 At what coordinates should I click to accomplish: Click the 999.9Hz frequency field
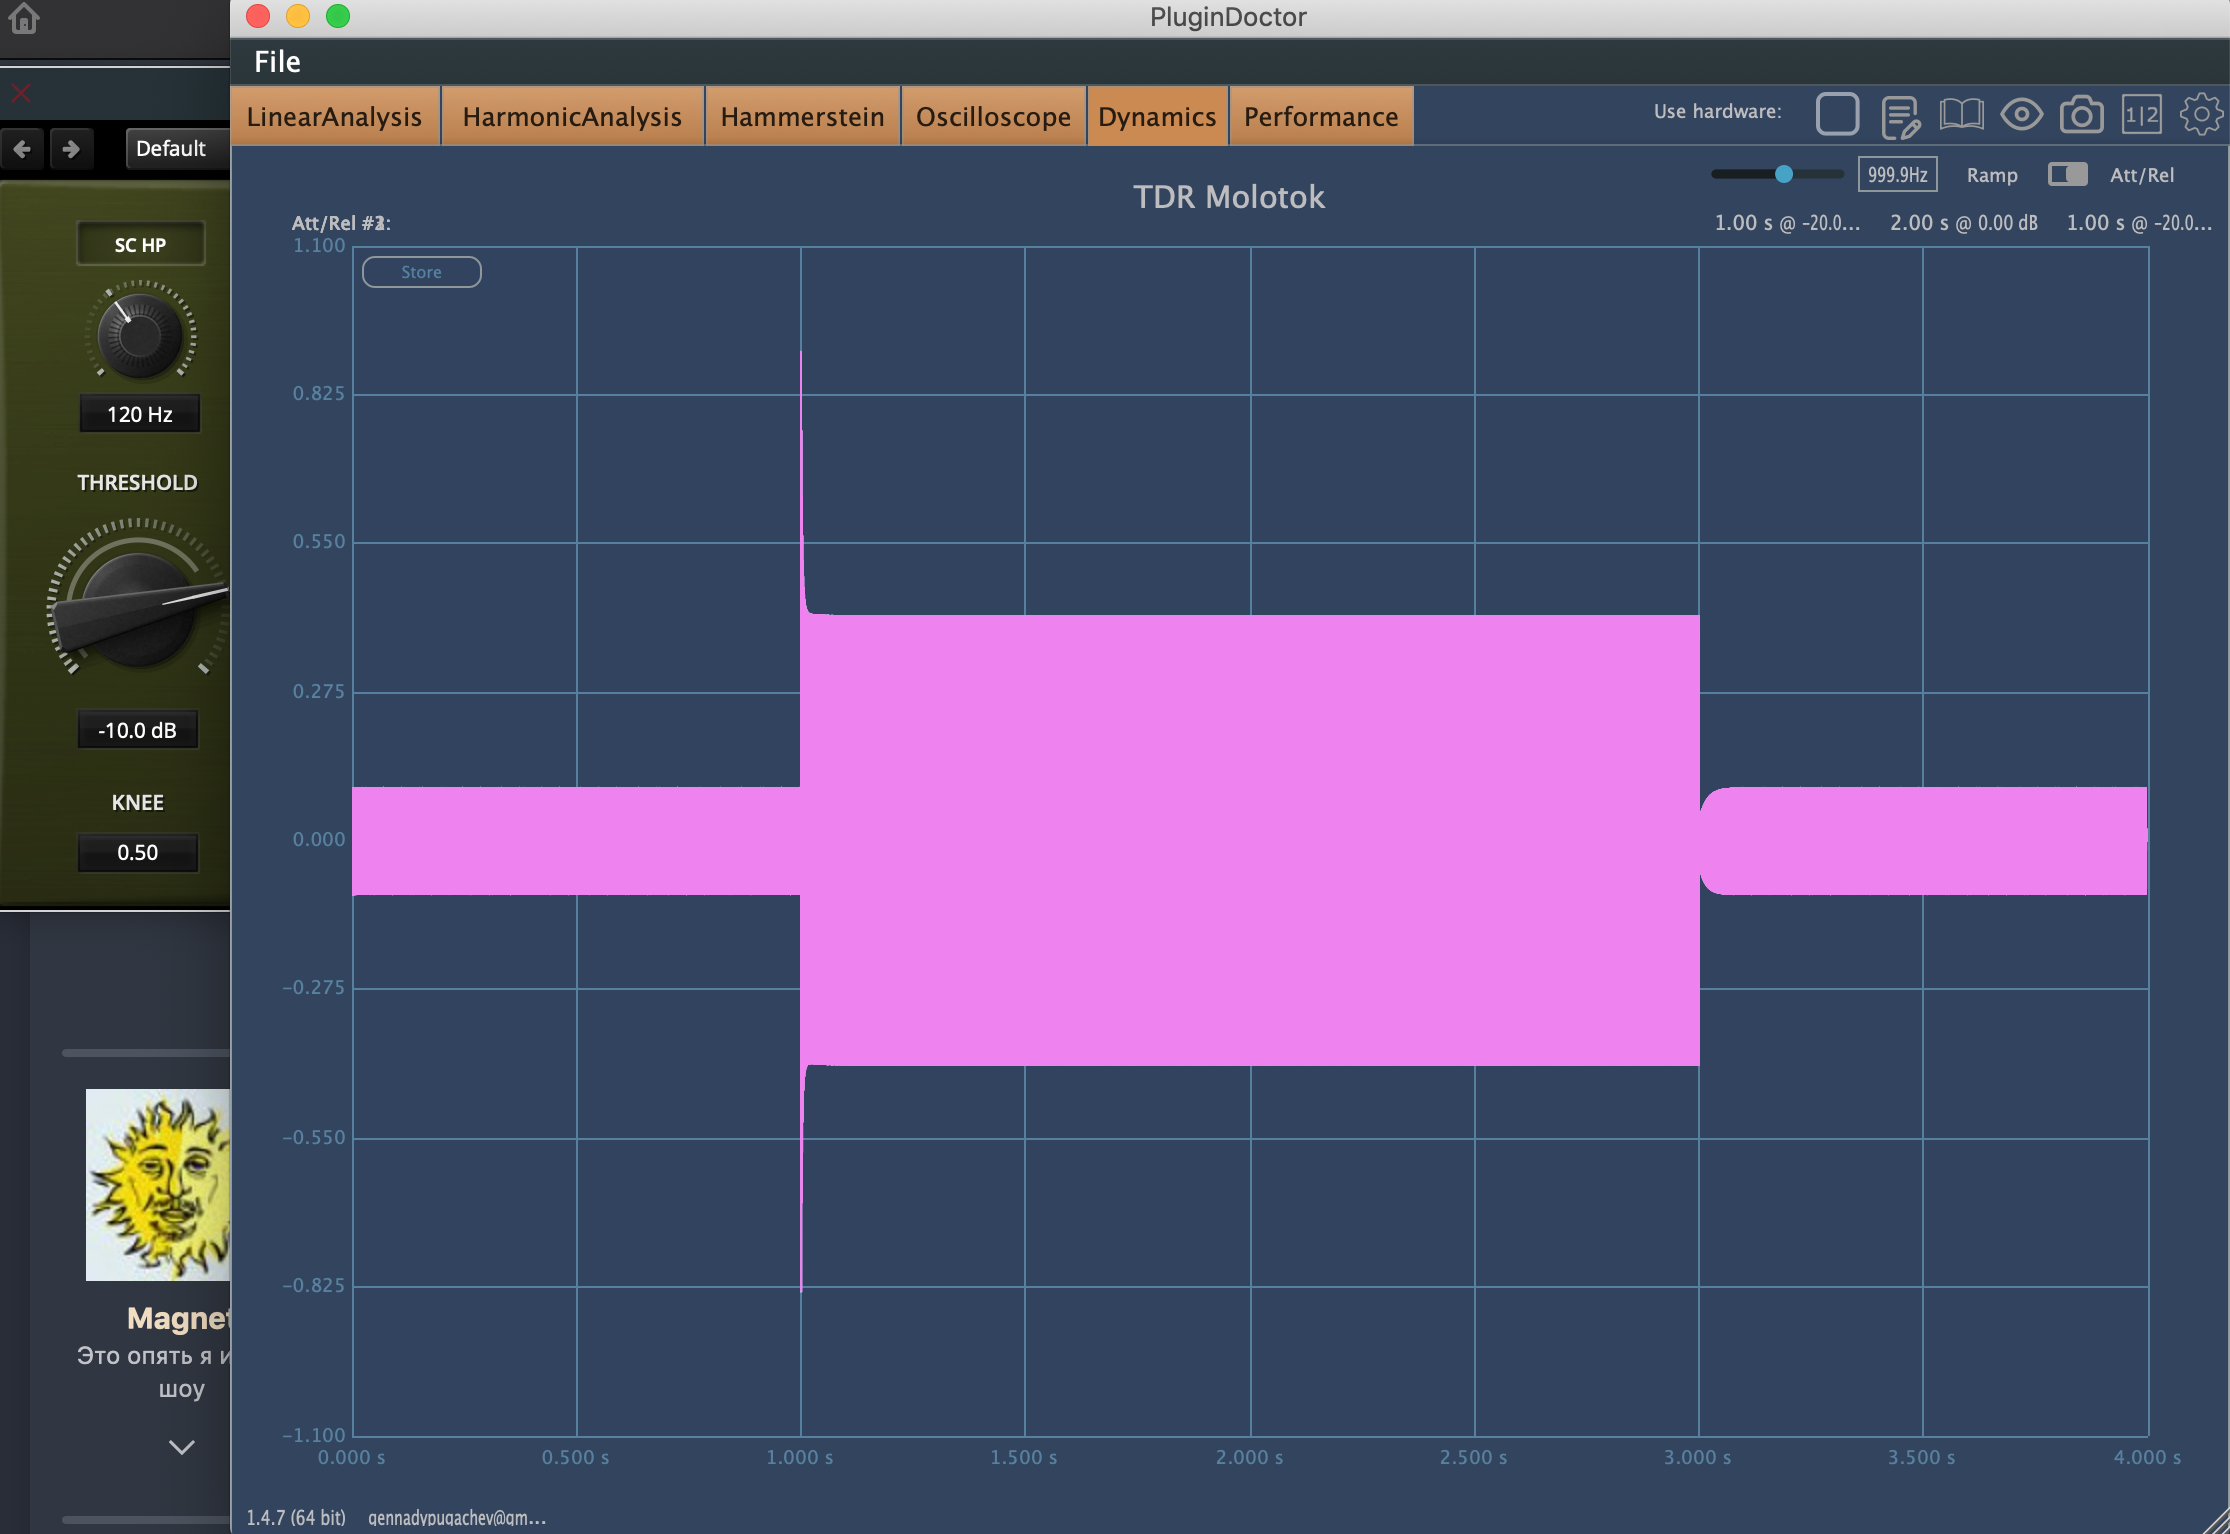(1897, 174)
